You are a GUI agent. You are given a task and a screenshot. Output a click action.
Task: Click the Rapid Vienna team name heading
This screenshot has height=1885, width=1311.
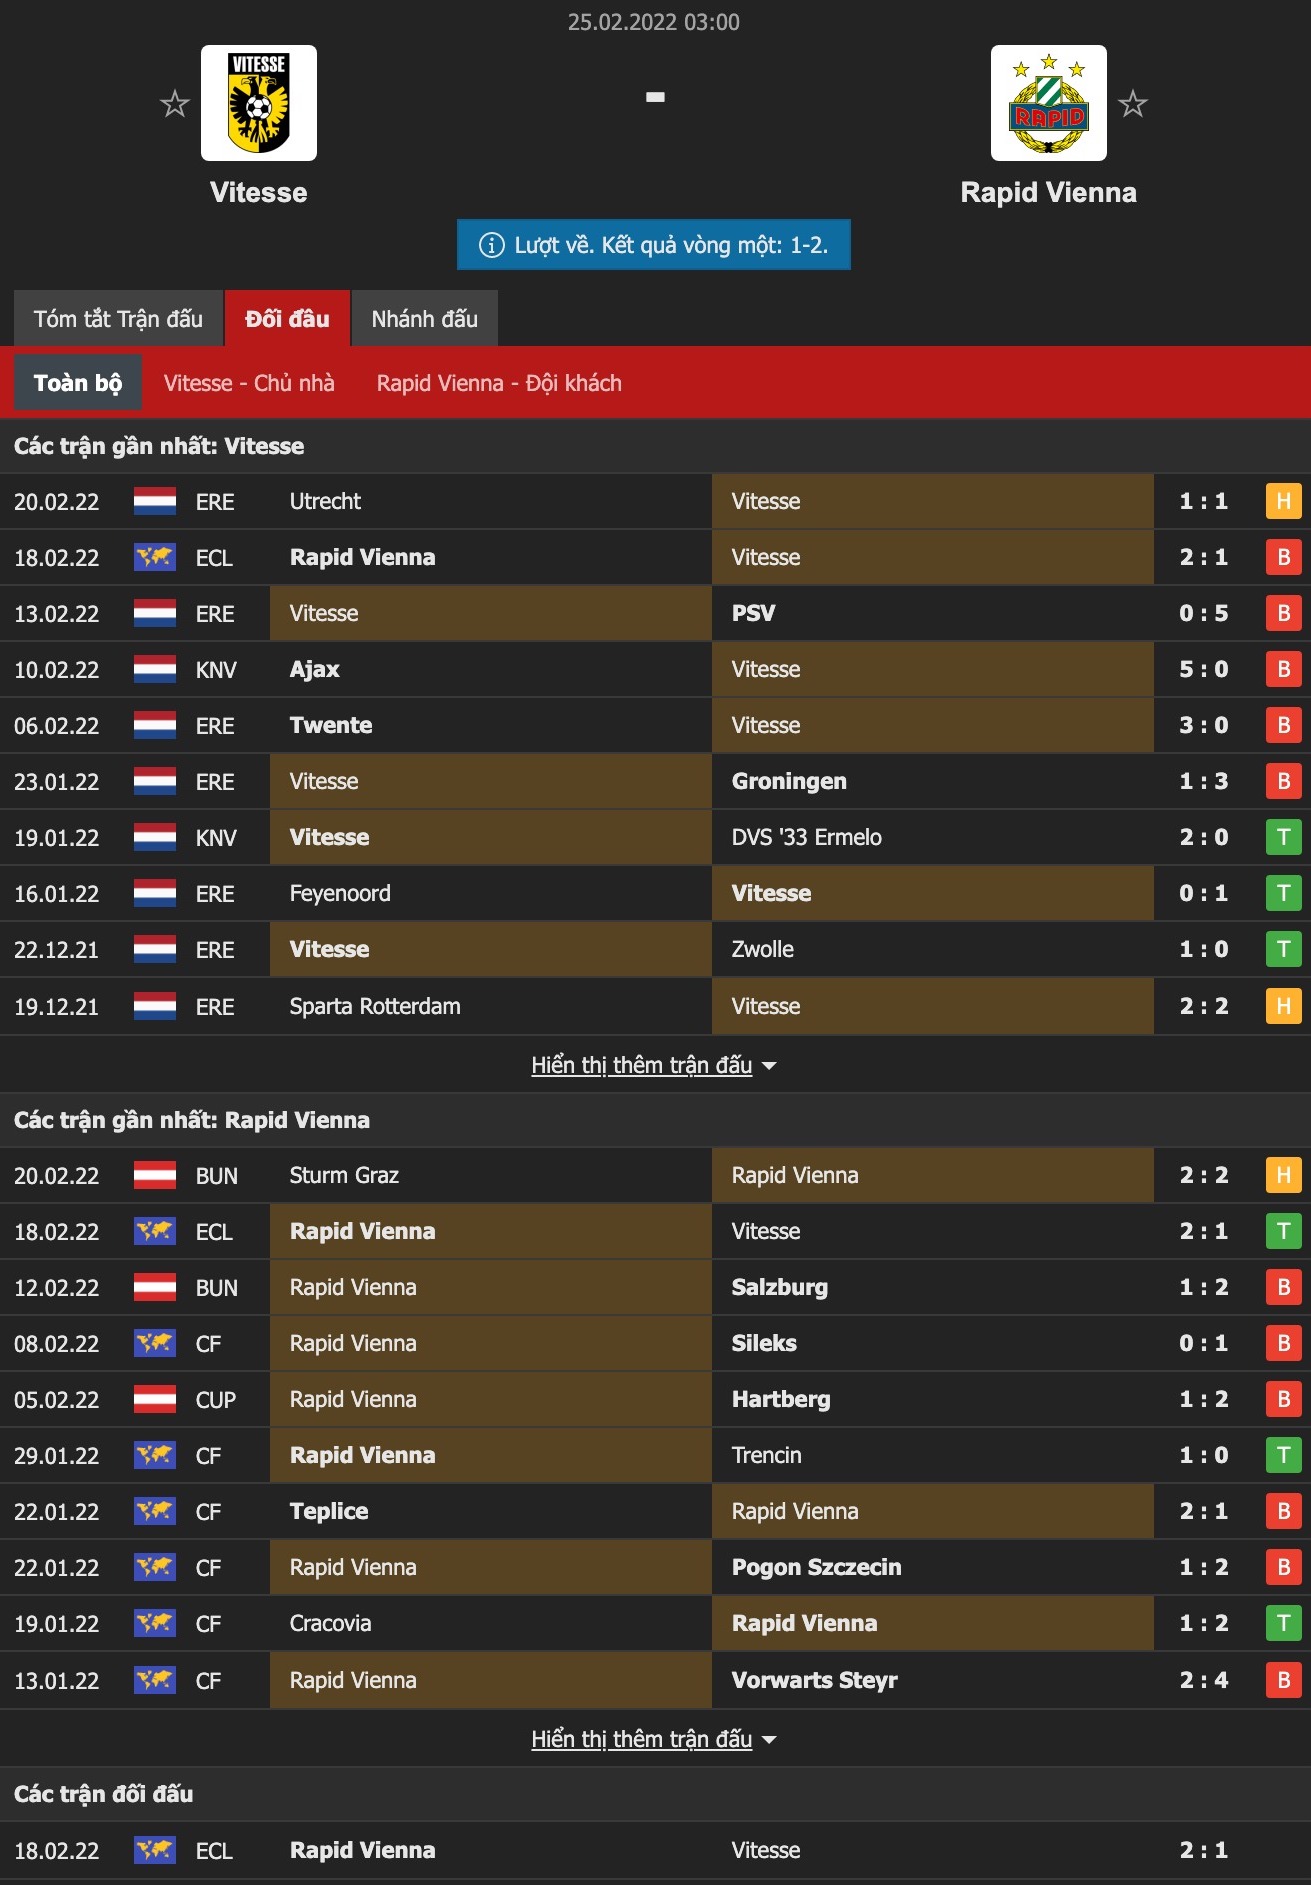(x=1049, y=192)
